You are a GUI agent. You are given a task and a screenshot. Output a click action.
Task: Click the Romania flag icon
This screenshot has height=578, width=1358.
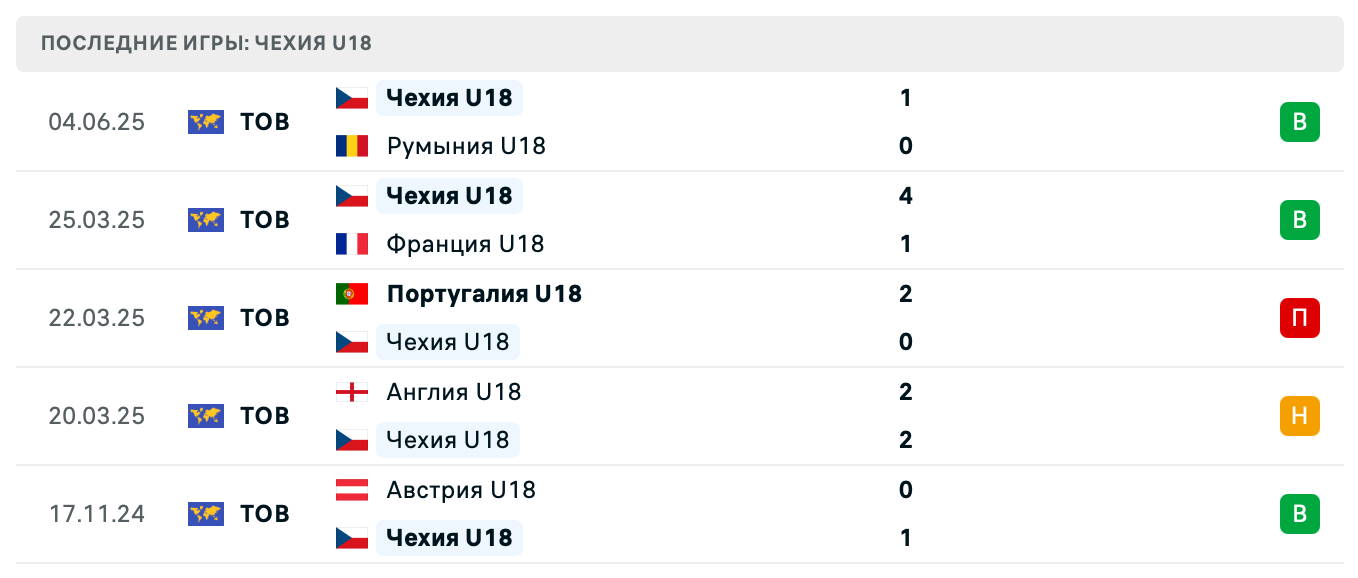(x=351, y=146)
